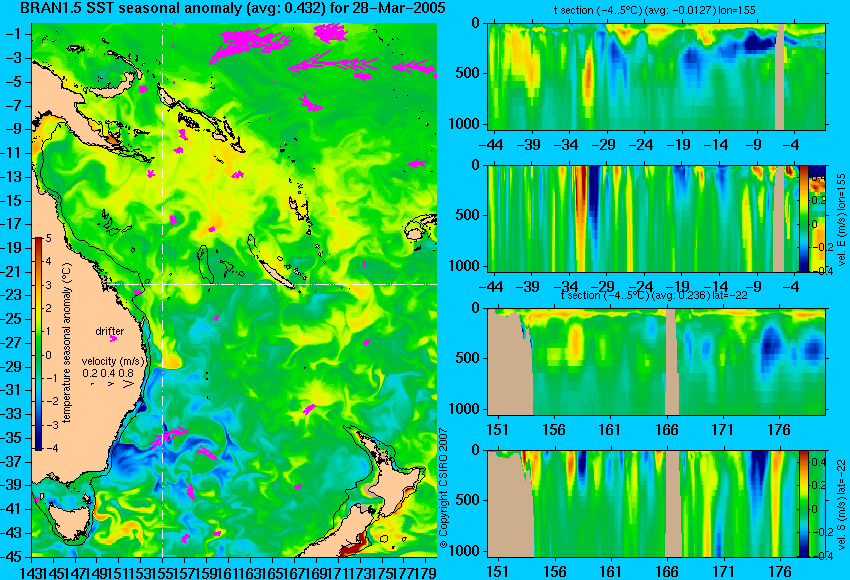This screenshot has height=580, width=850.
Task: Click the '-23' latitude label on the SST map
Action: [13, 295]
